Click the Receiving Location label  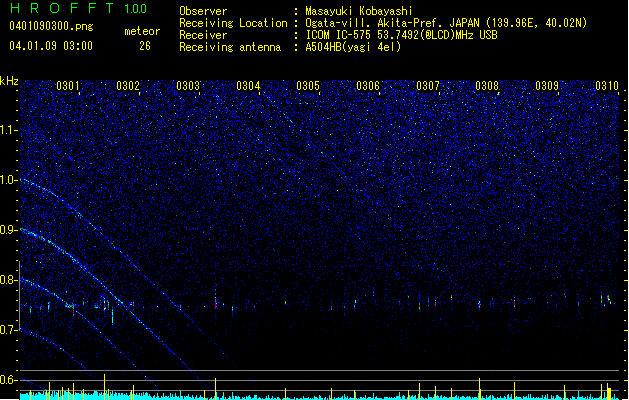(233, 23)
